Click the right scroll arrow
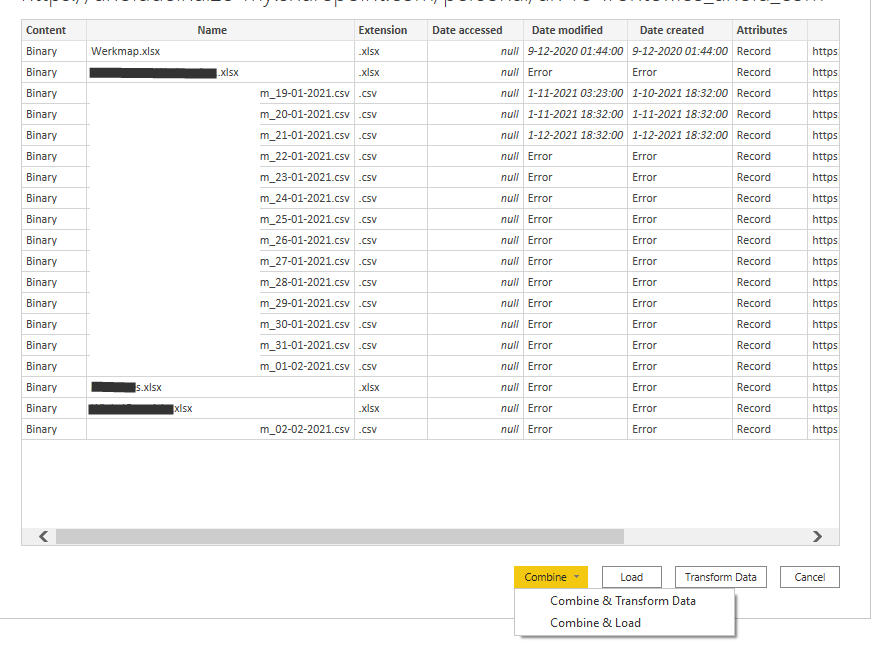Viewport: 871px width, 657px height. 817,536
